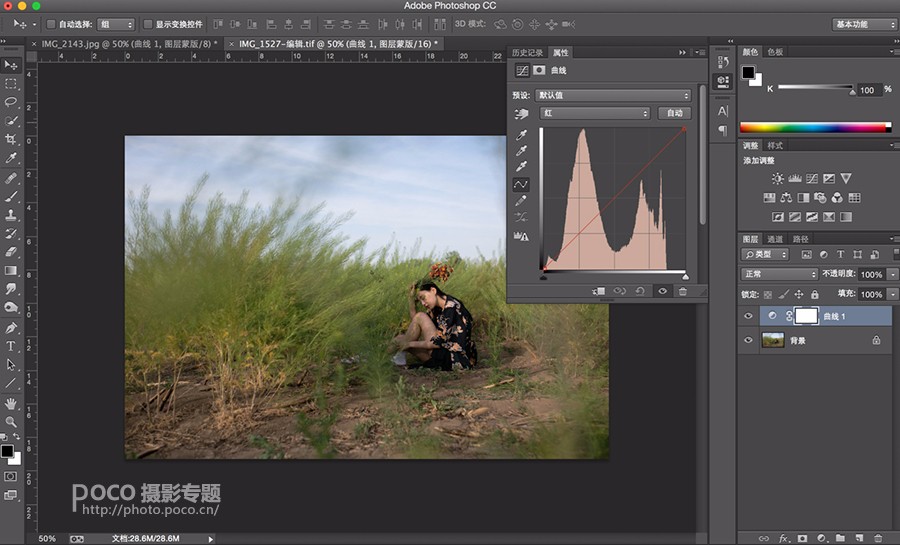Hide the 曲线 1 layer

(x=748, y=316)
